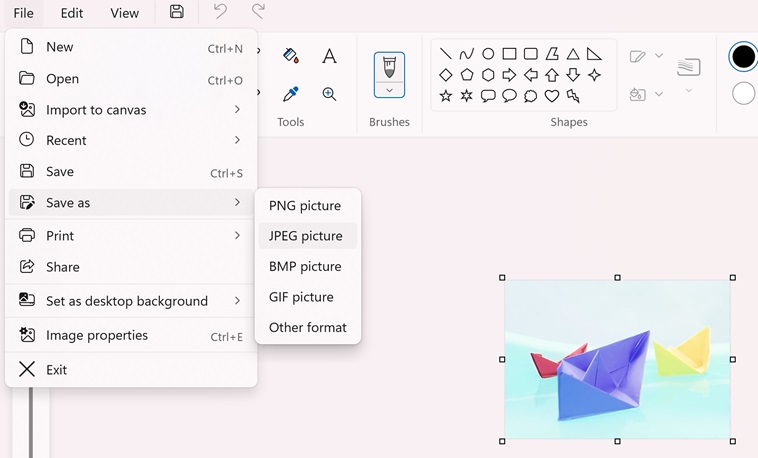Screen dimensions: 758x458
Task: Choose JPEG picture from Save as submenu
Action: [306, 236]
